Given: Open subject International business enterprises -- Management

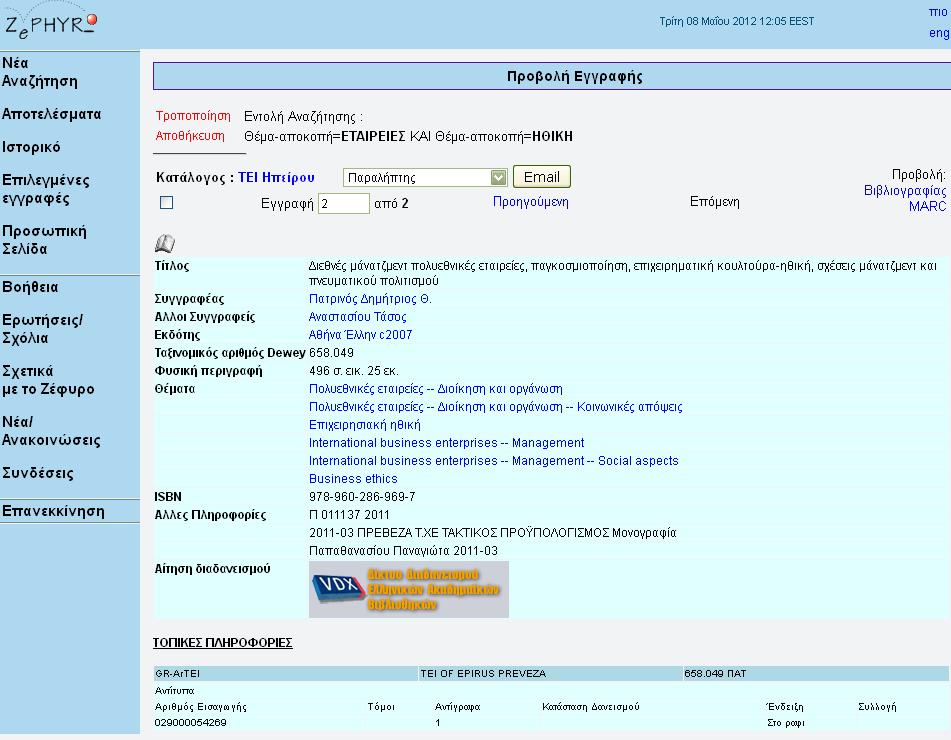Looking at the screenshot, I should click(x=446, y=443).
